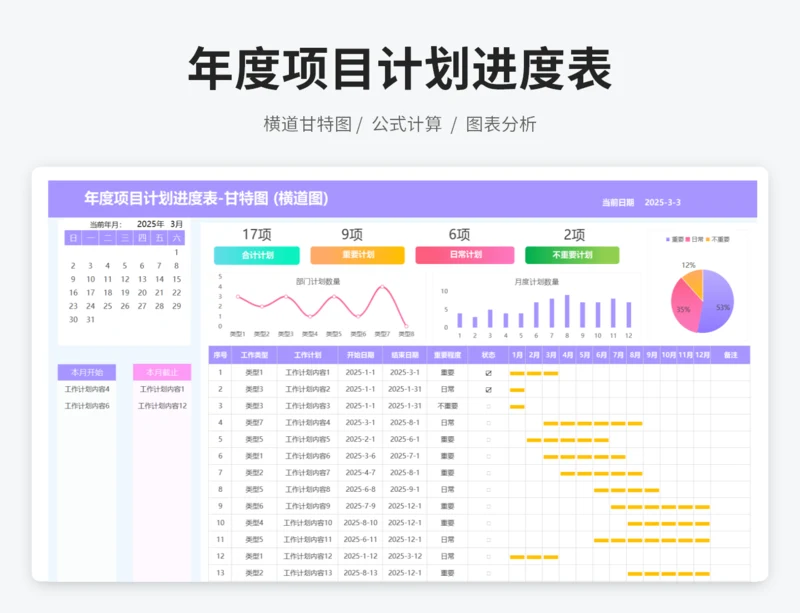Image resolution: width=800 pixels, height=613 pixels.
Task: Click the 类型7 peak point on line chart
Action: coord(382,287)
